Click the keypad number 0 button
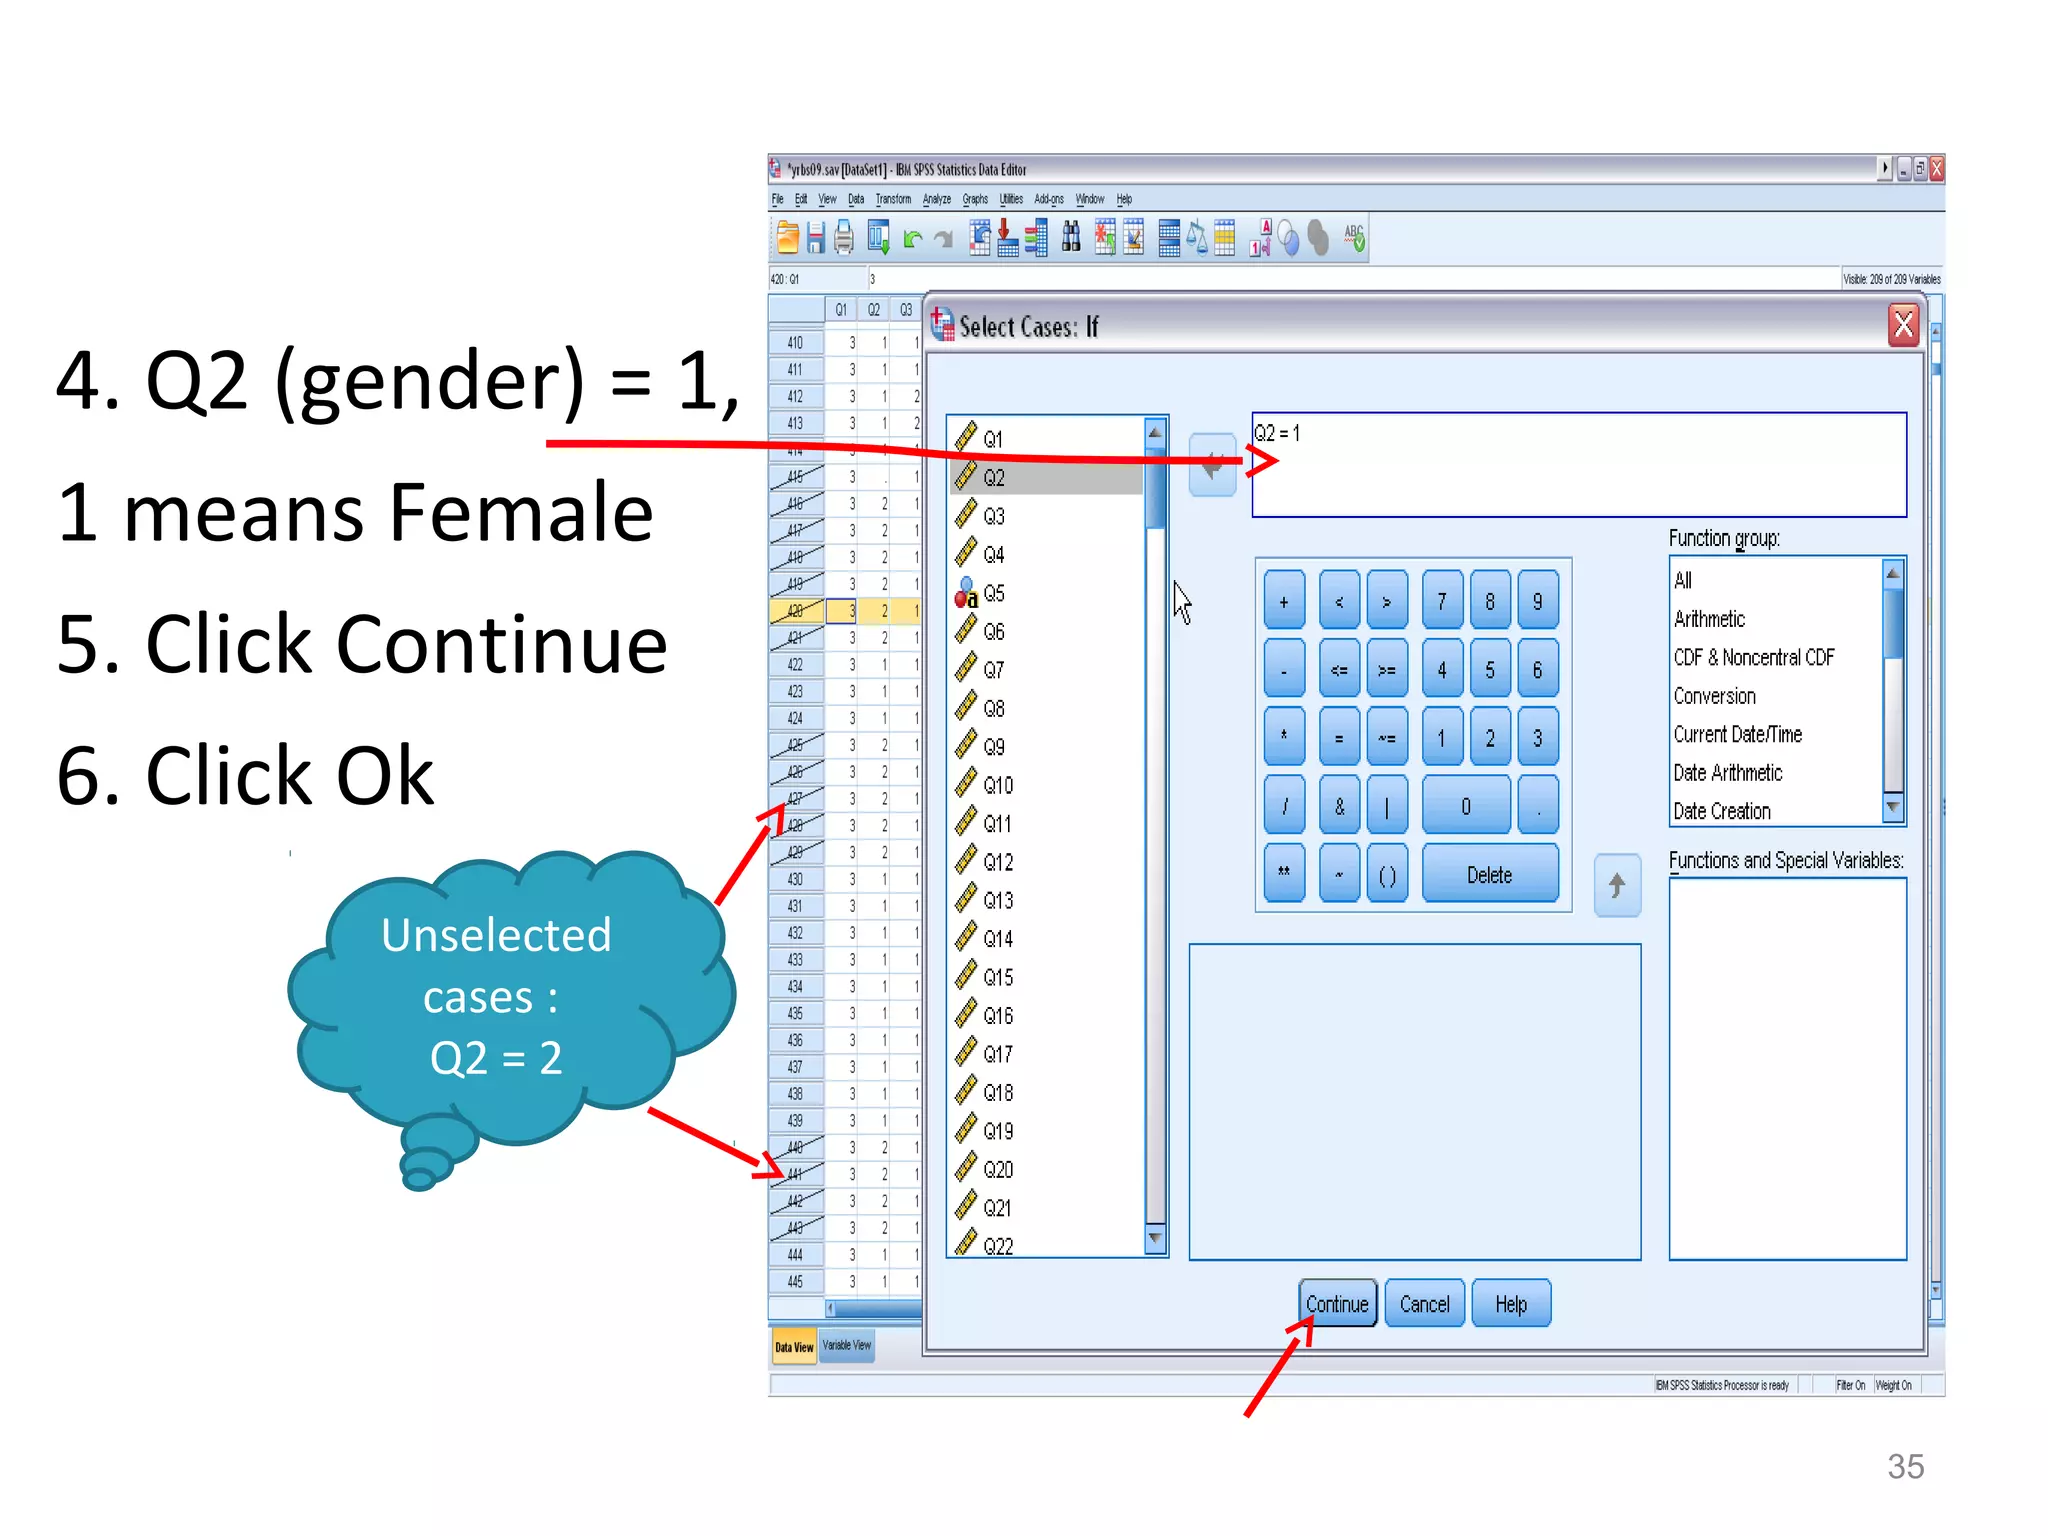Viewport: 2048px width, 1536px height. (x=1465, y=806)
